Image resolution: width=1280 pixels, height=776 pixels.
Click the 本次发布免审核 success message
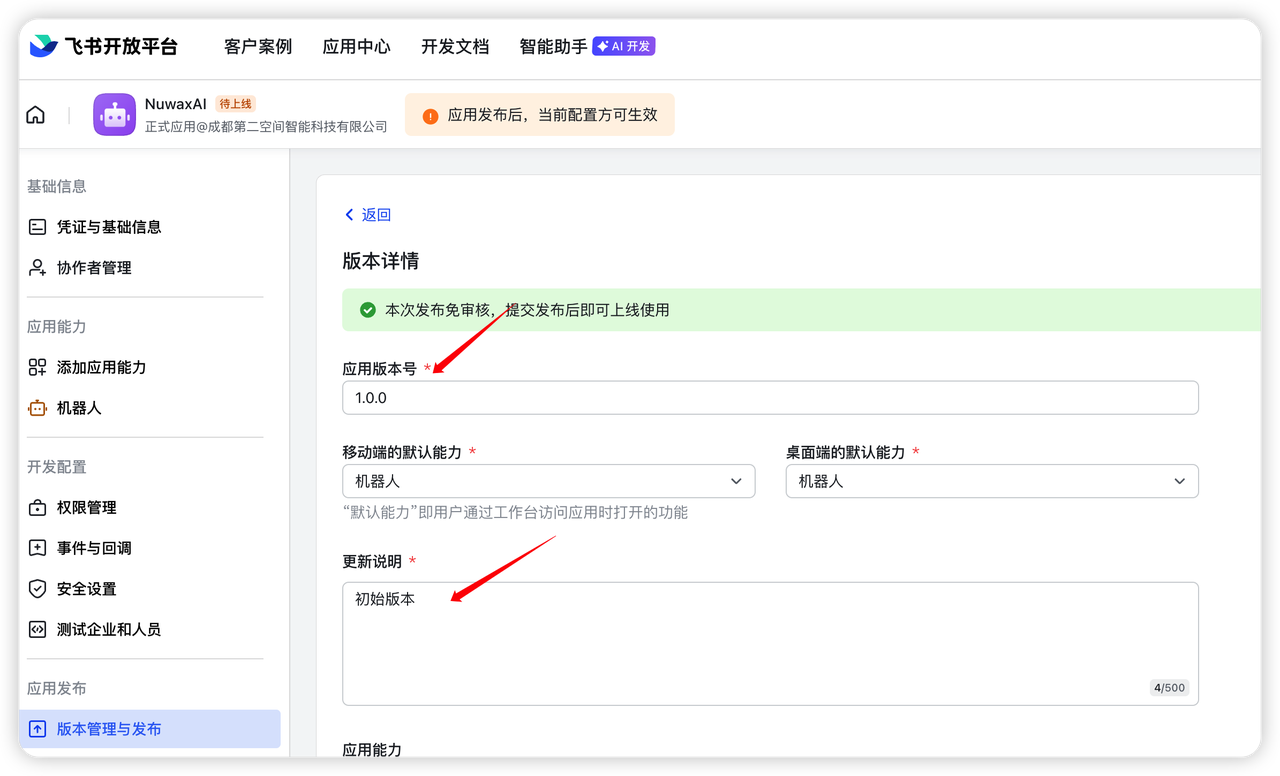point(527,310)
